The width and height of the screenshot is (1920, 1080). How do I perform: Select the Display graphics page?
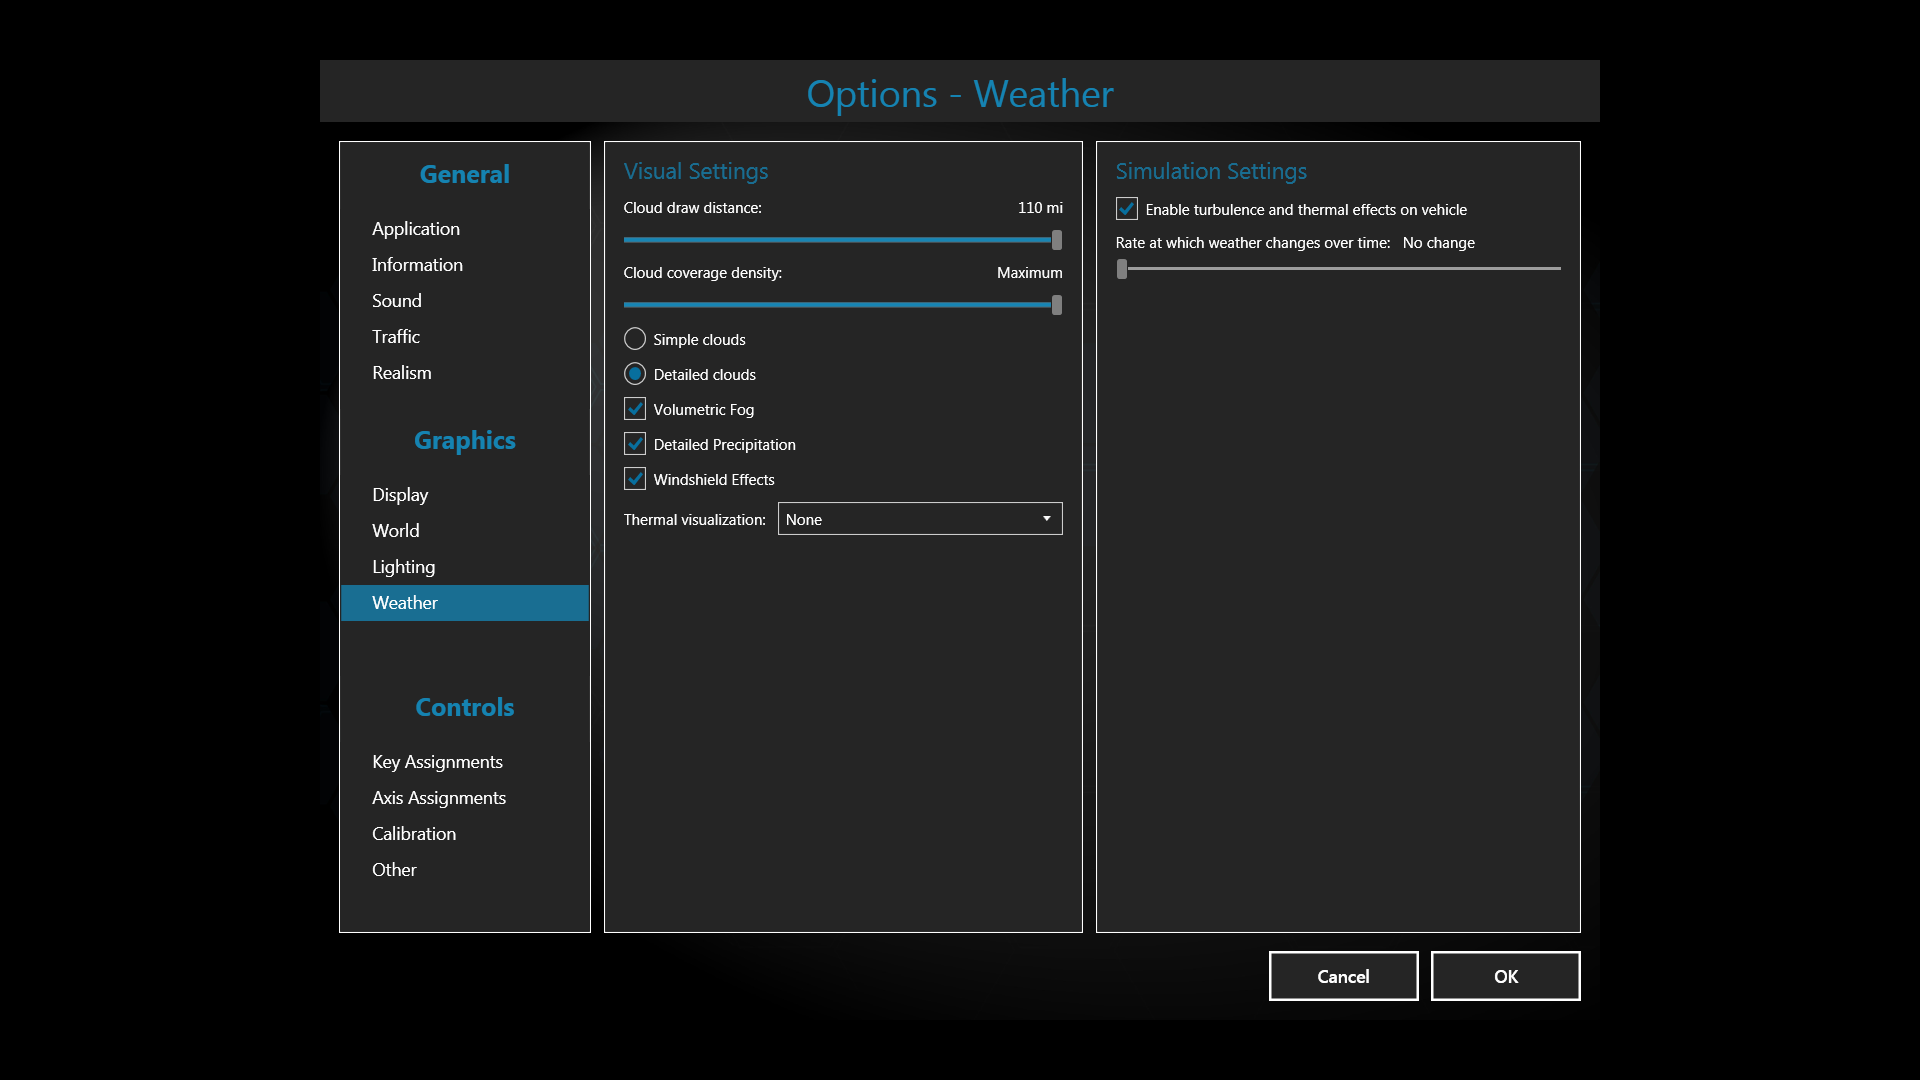[x=400, y=495]
